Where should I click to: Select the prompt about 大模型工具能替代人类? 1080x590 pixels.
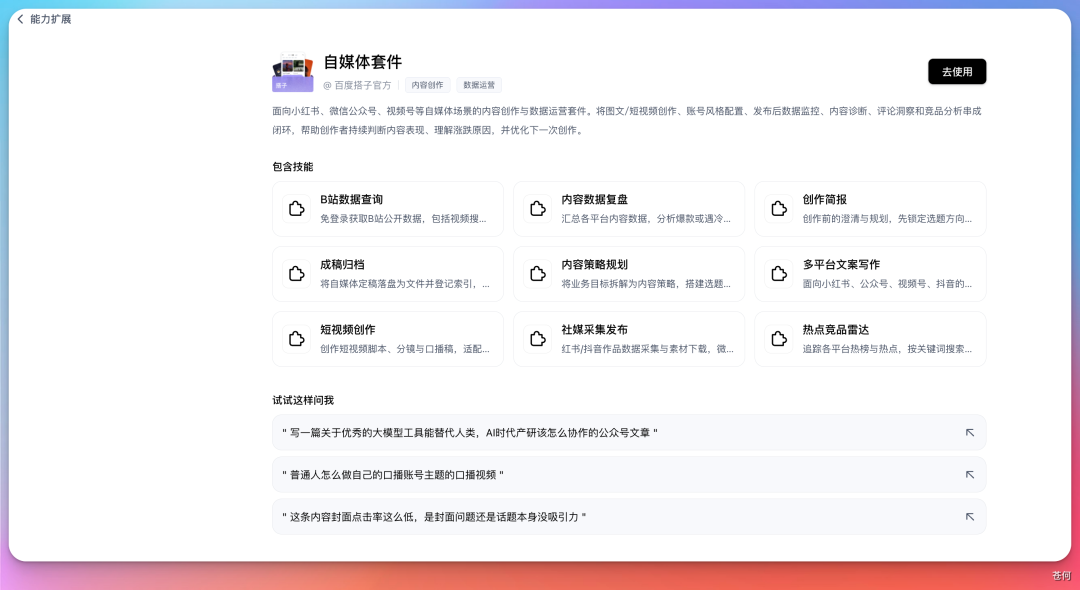[x=629, y=432]
